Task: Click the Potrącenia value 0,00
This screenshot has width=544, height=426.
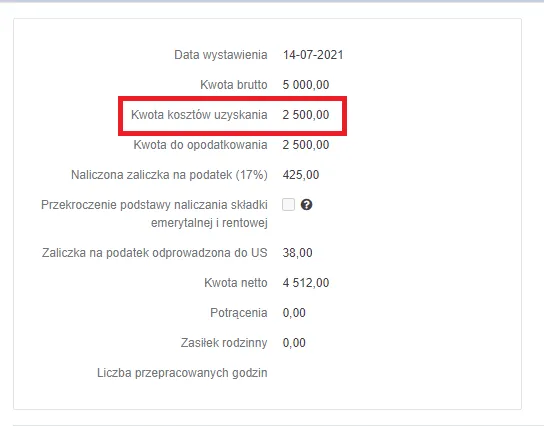Action: [x=294, y=313]
